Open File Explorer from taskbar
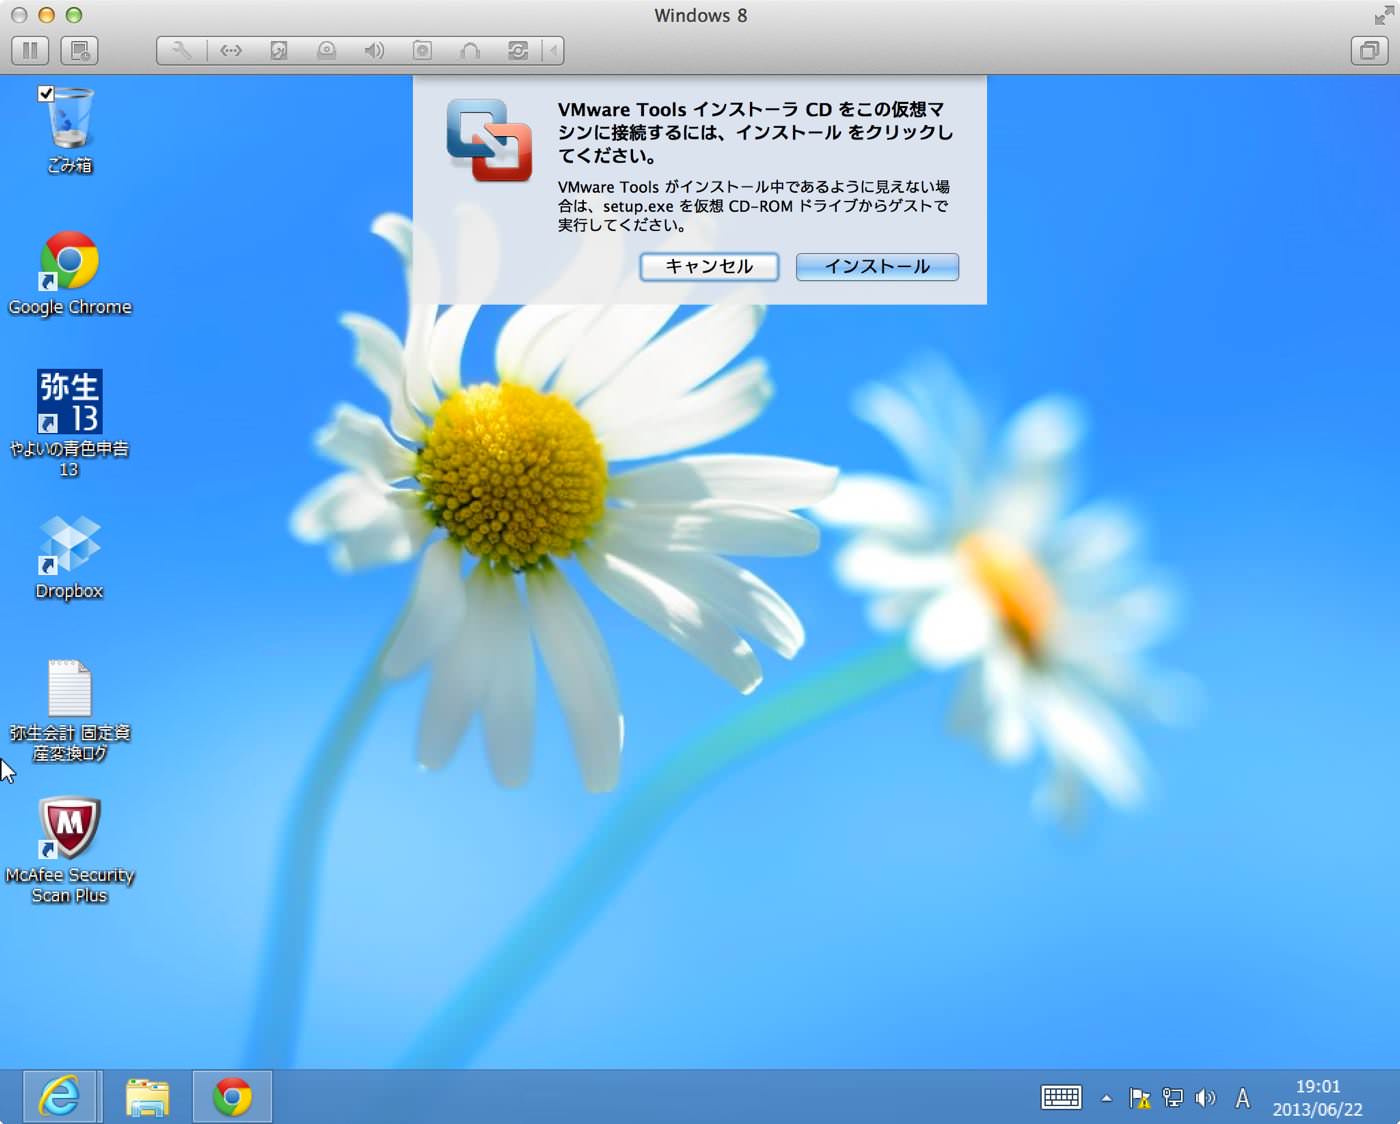 (x=147, y=1097)
